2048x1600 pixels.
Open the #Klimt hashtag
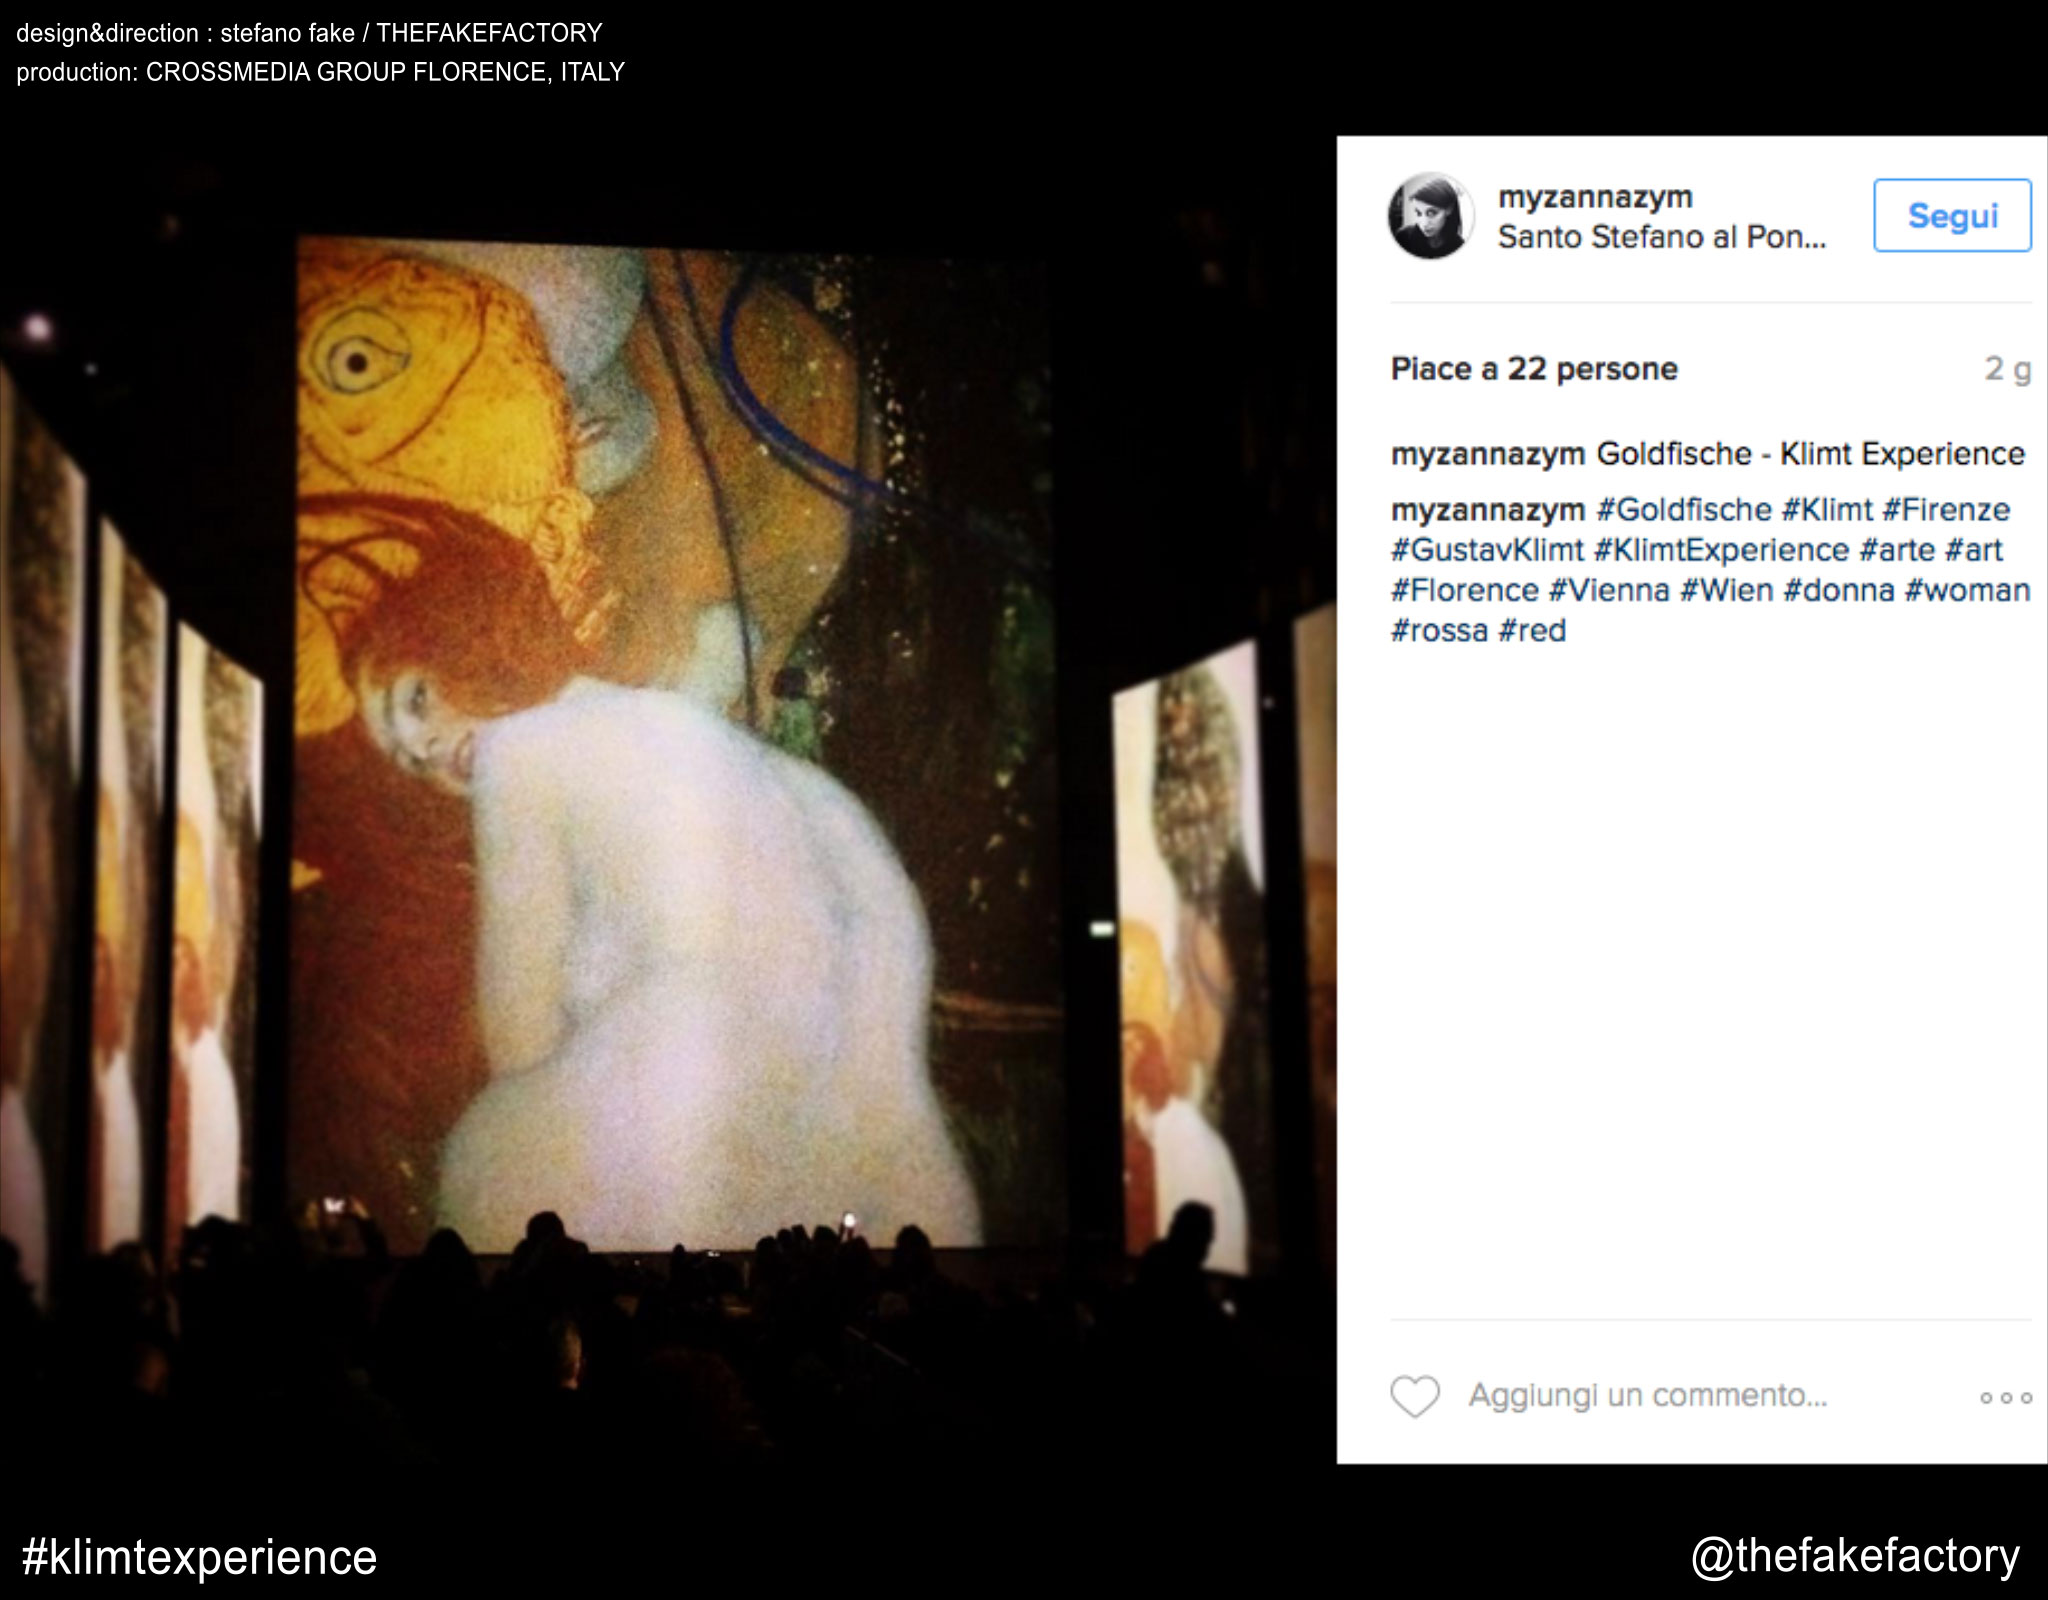[1827, 510]
